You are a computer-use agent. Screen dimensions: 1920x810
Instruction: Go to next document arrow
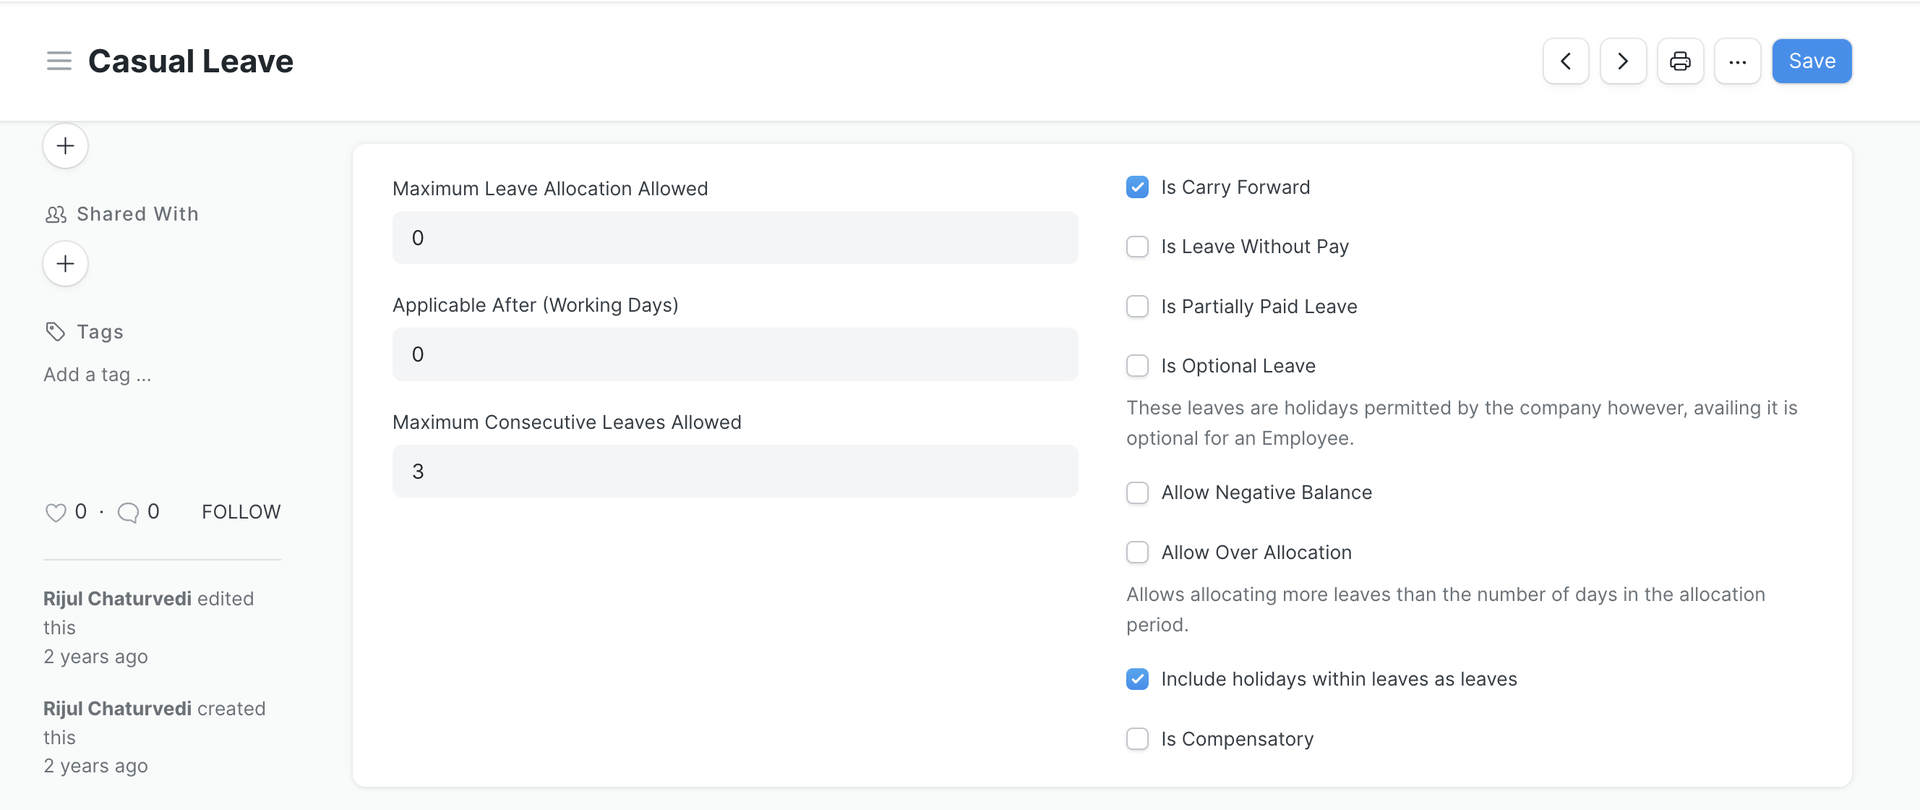point(1623,61)
